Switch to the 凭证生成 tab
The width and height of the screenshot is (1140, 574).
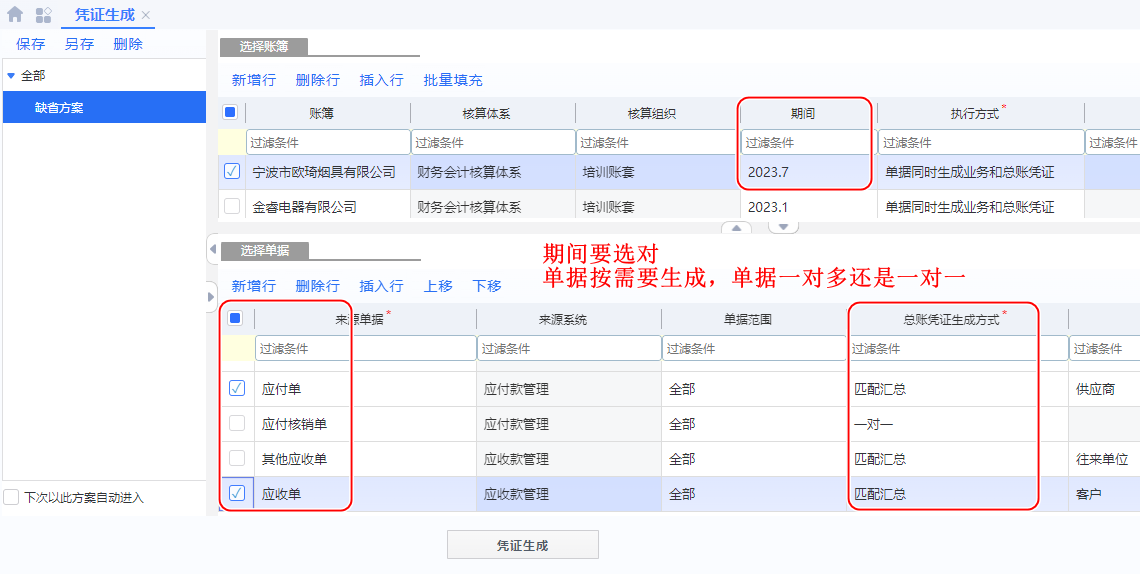(x=104, y=15)
